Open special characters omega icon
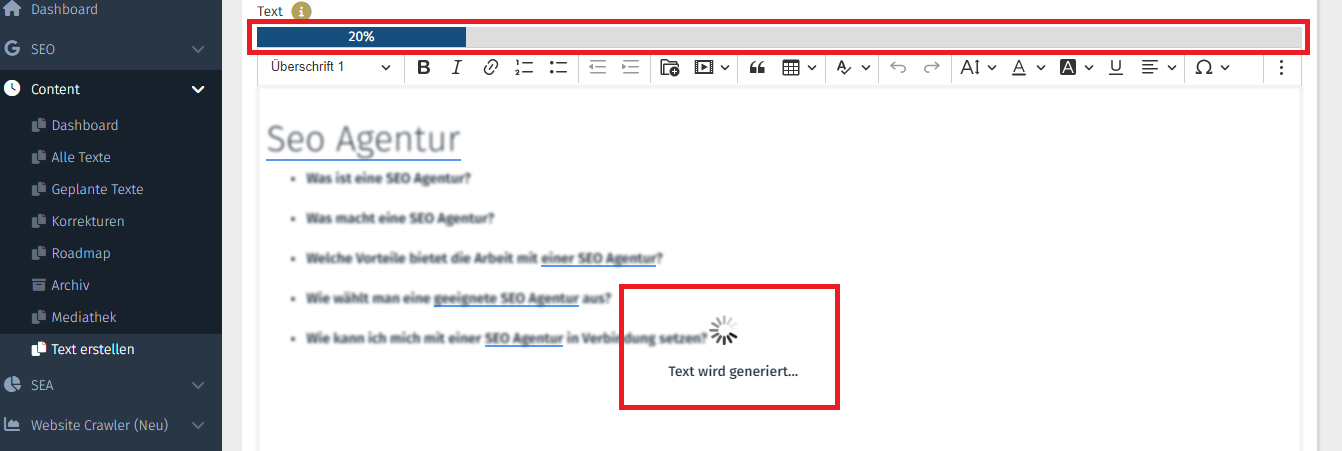 click(1203, 67)
